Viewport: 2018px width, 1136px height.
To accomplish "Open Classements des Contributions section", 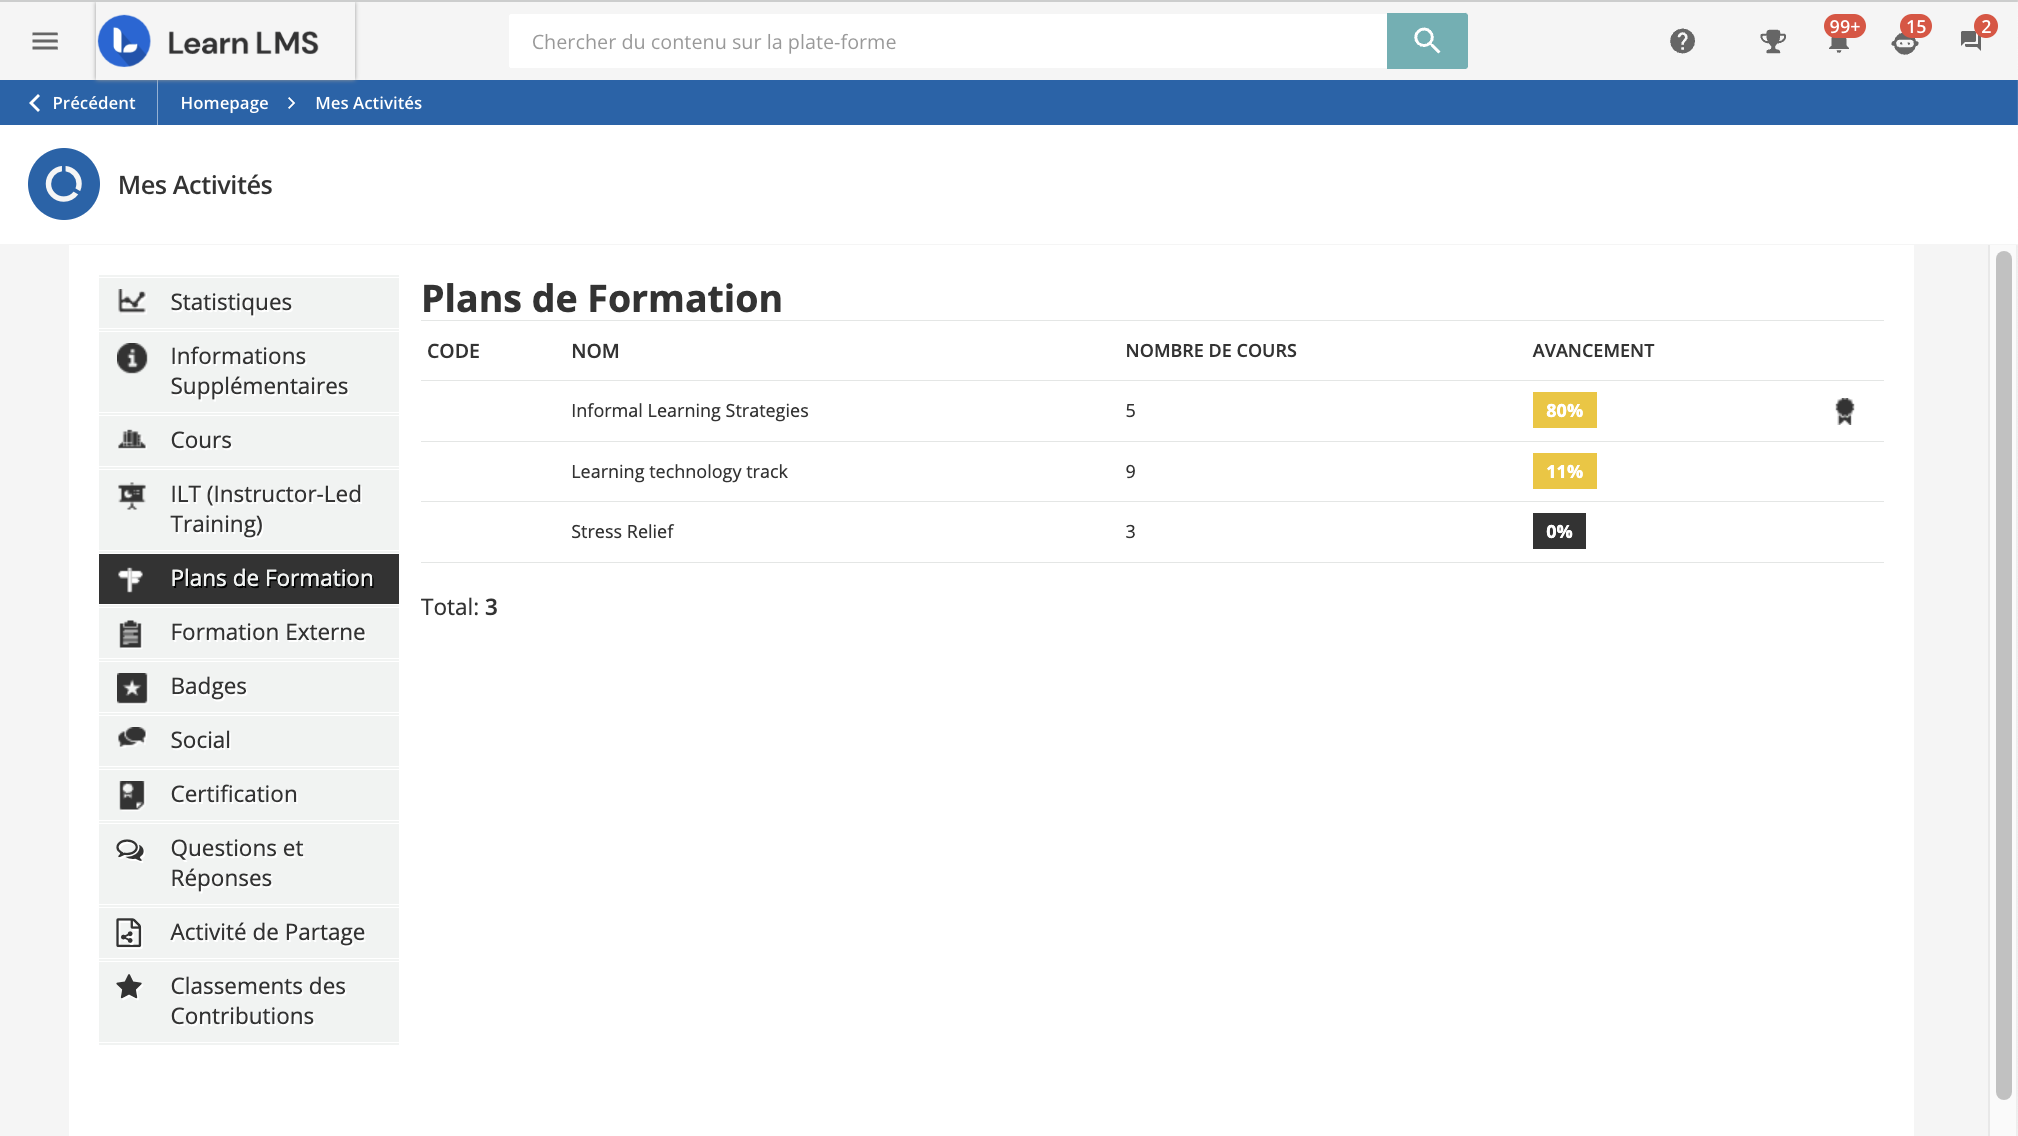I will [x=249, y=1001].
